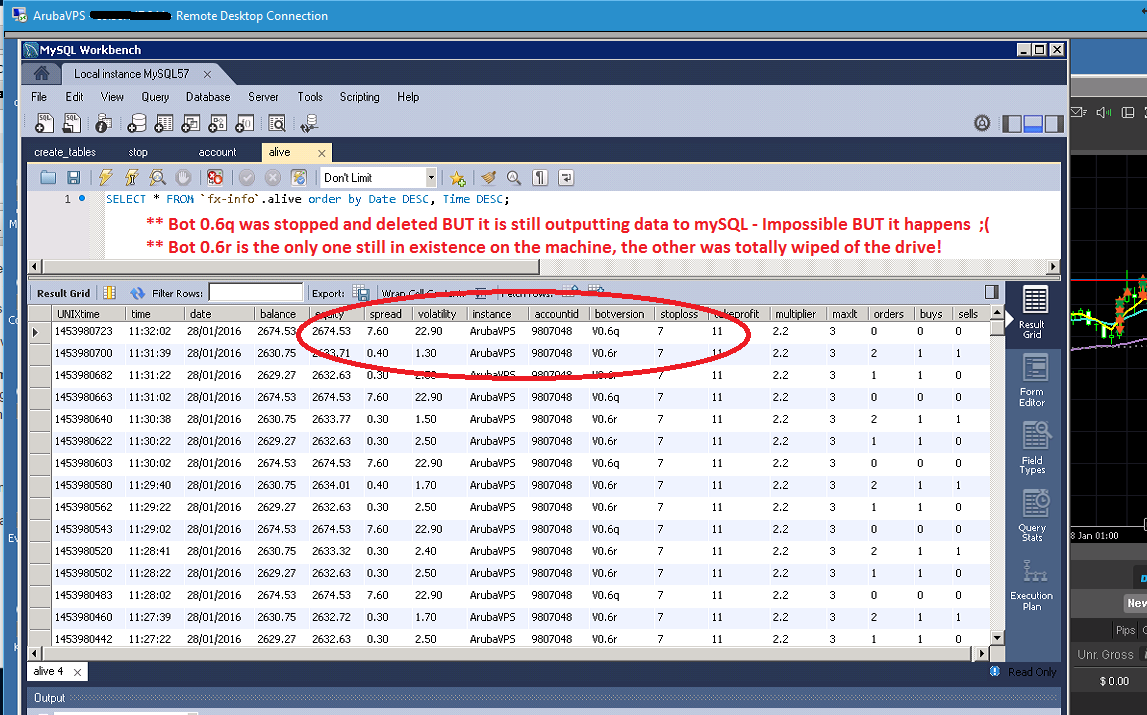Image resolution: width=1147 pixels, height=715 pixels.
Task: Click the sound icon in trading window
Action: (1104, 112)
